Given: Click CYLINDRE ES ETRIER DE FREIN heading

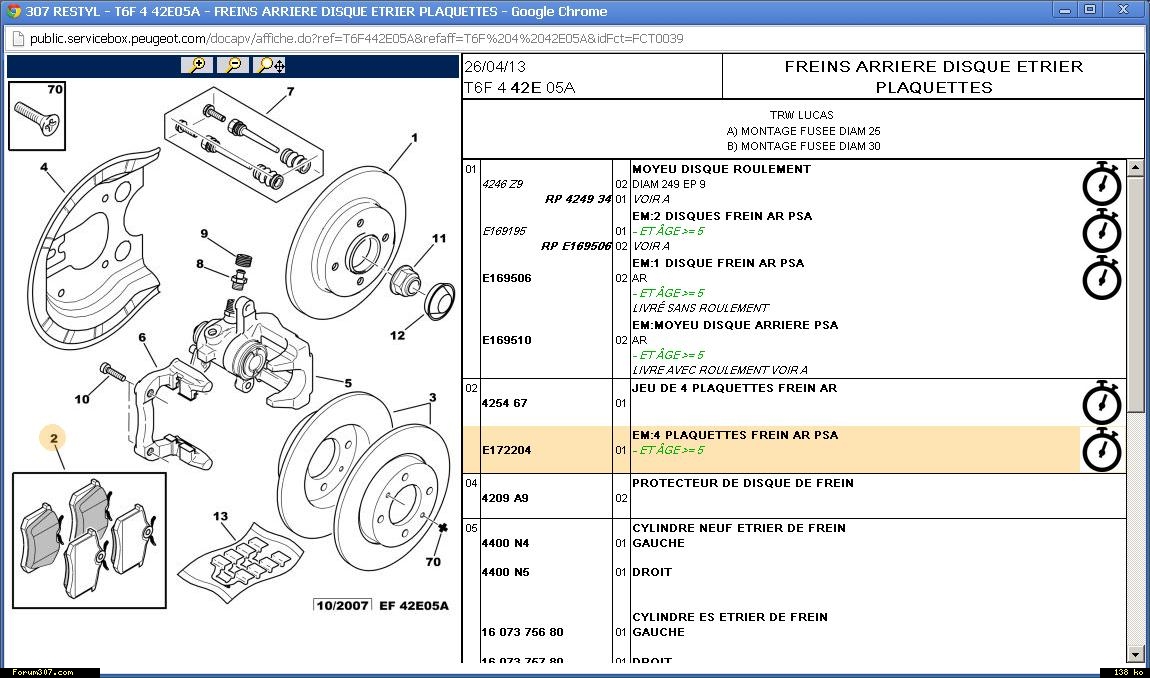Looking at the screenshot, I should [730, 617].
